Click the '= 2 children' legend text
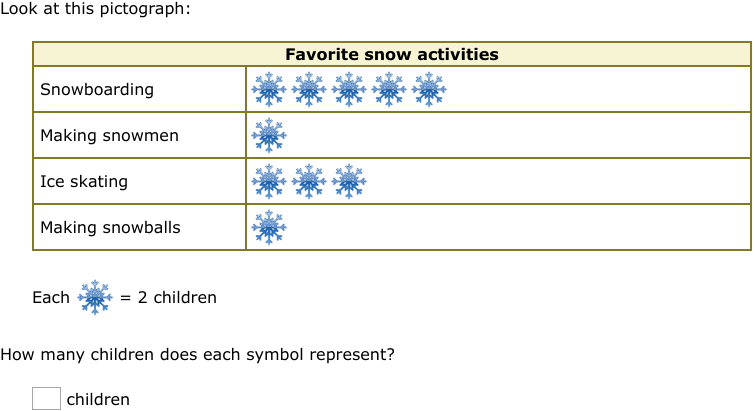Screen dimensions: 753x411 [x=168, y=298]
